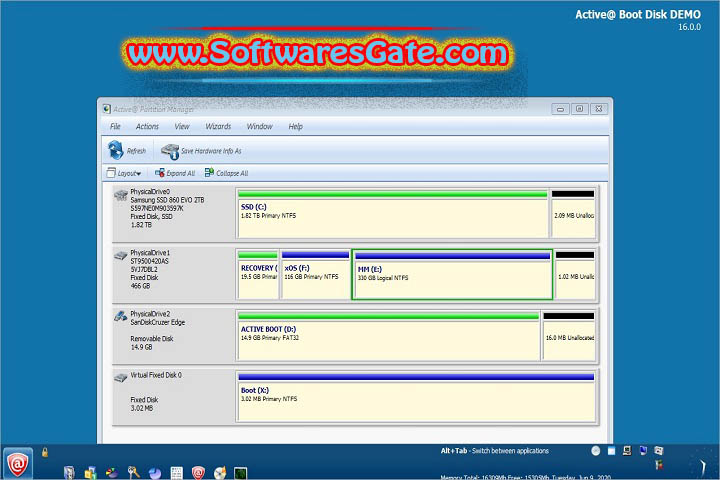Click 'SanDiskCruzer Edge' drive text
720x480 pixels.
pos(158,322)
